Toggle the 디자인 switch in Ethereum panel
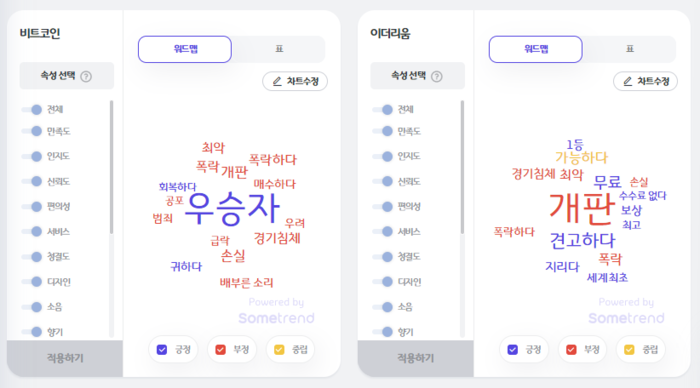 (x=383, y=282)
